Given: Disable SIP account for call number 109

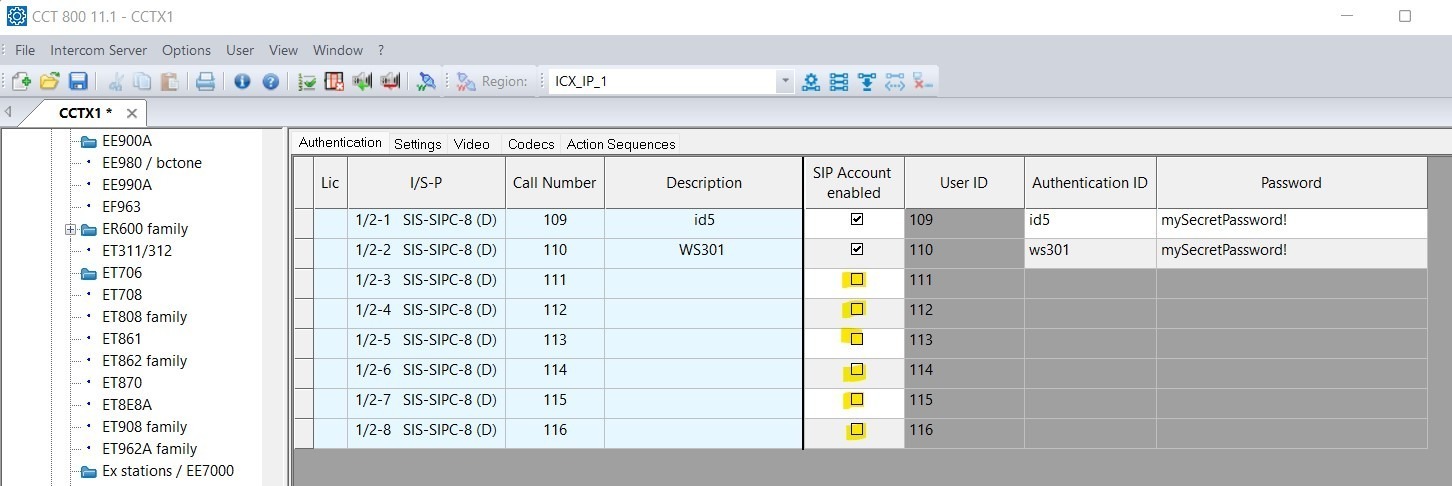Looking at the screenshot, I should pyautogui.click(x=856, y=220).
